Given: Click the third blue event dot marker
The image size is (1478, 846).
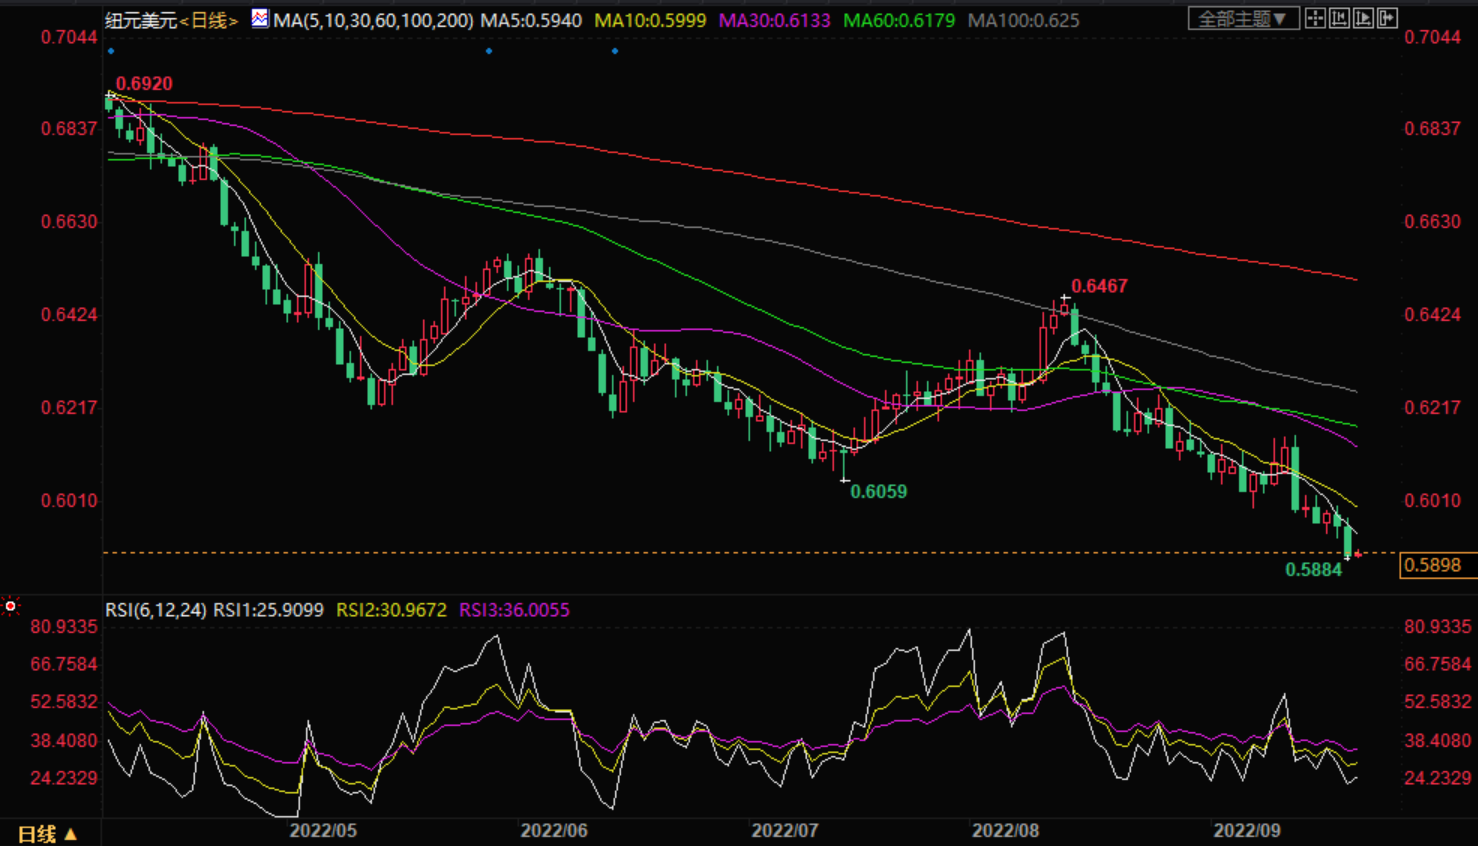Looking at the screenshot, I should 615,51.
